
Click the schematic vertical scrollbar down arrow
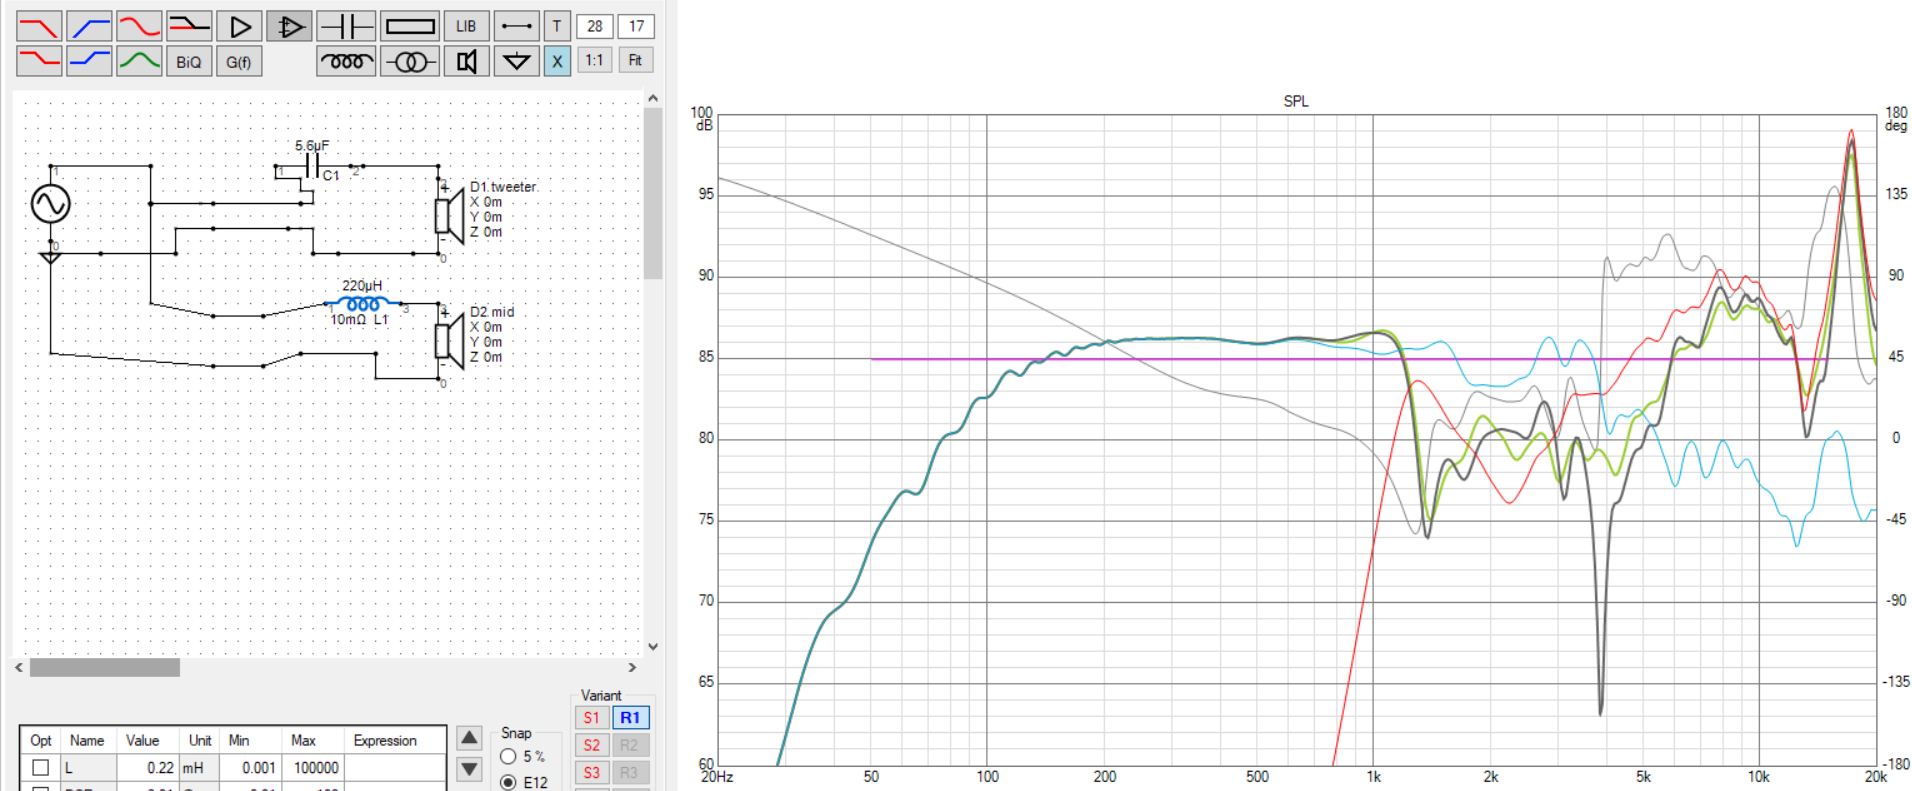[x=653, y=647]
